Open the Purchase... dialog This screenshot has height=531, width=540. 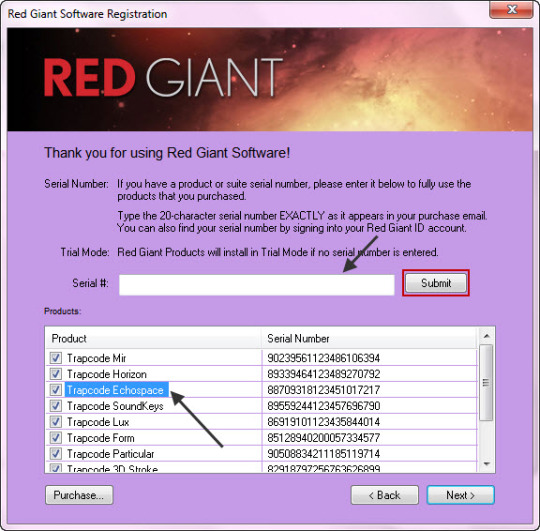click(79, 495)
